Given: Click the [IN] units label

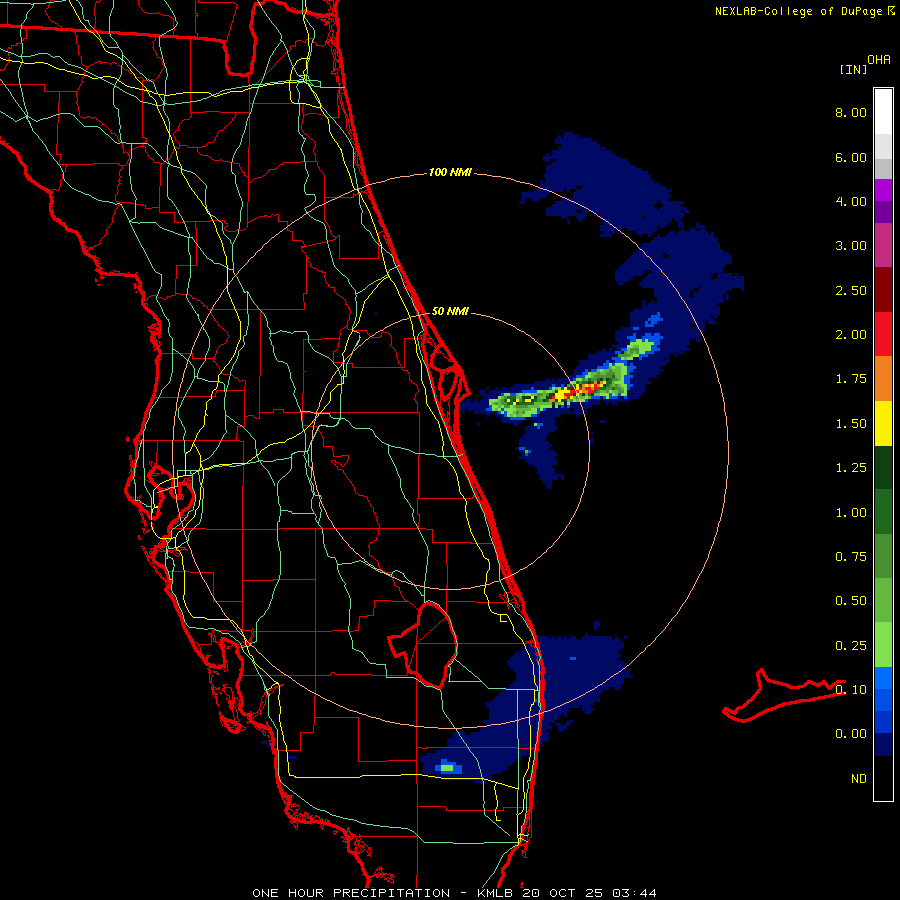Looking at the screenshot, I should coord(853,69).
